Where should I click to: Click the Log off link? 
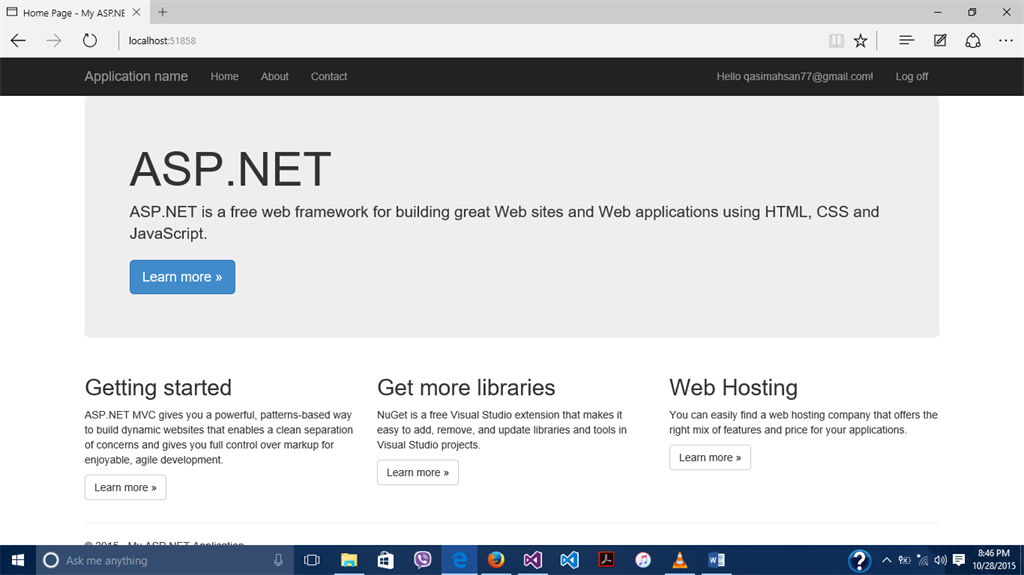pyautogui.click(x=912, y=76)
